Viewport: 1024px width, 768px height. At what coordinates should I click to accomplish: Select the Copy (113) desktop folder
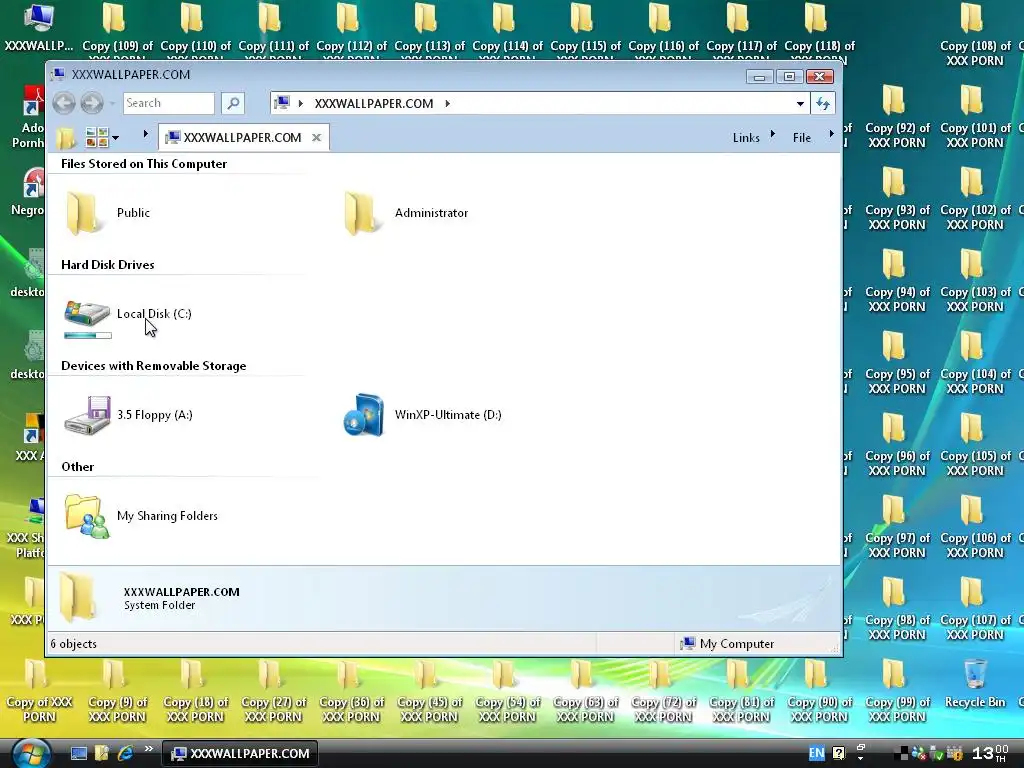[x=429, y=29]
